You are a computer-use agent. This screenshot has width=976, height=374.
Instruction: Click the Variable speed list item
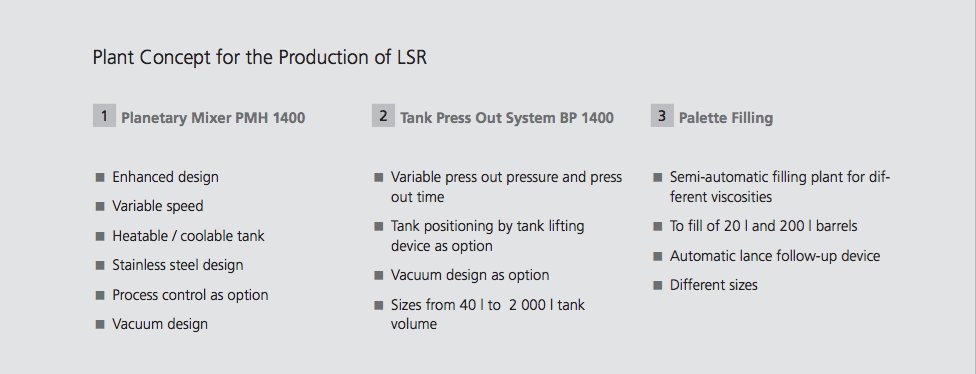[x=157, y=206]
